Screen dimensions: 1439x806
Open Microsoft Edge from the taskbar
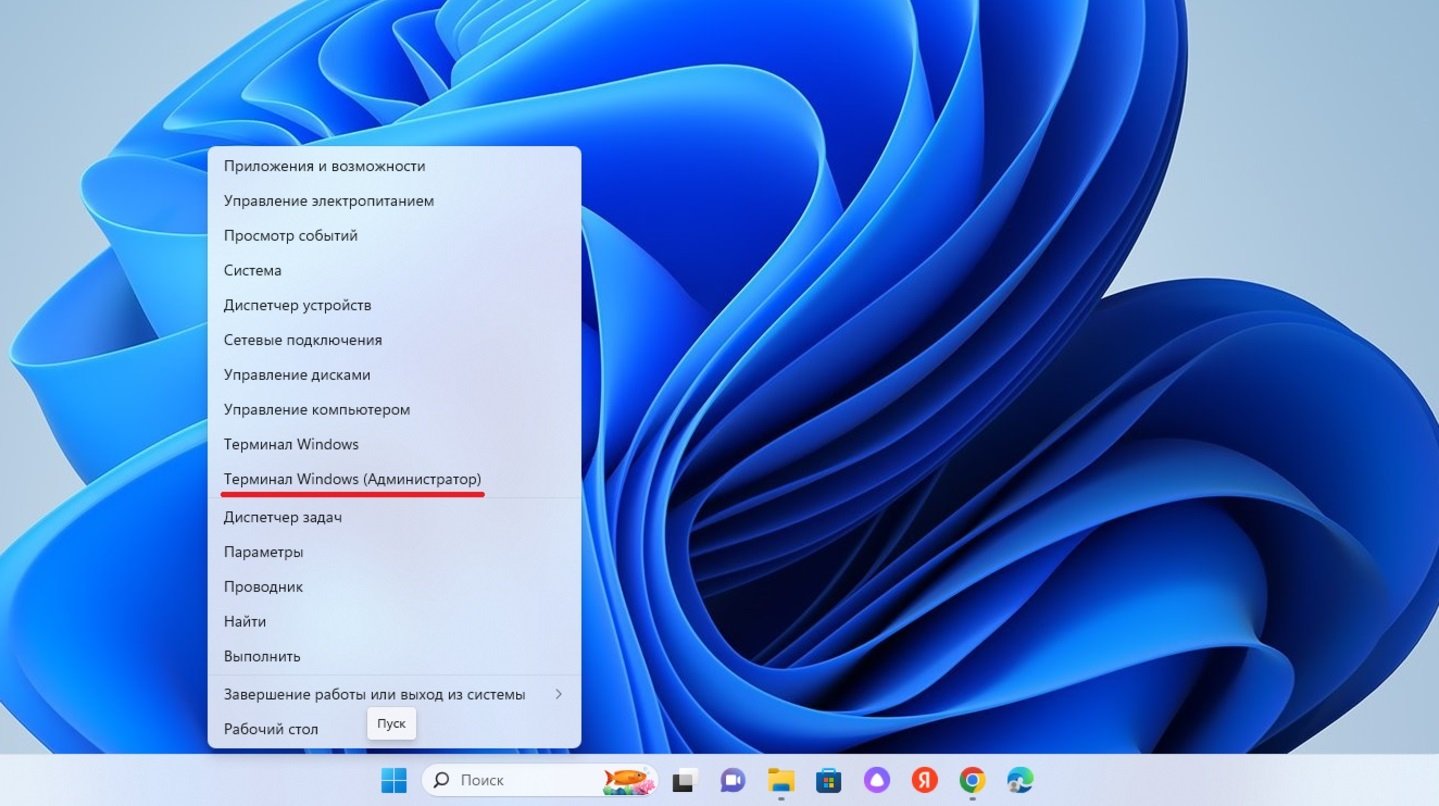click(1020, 780)
